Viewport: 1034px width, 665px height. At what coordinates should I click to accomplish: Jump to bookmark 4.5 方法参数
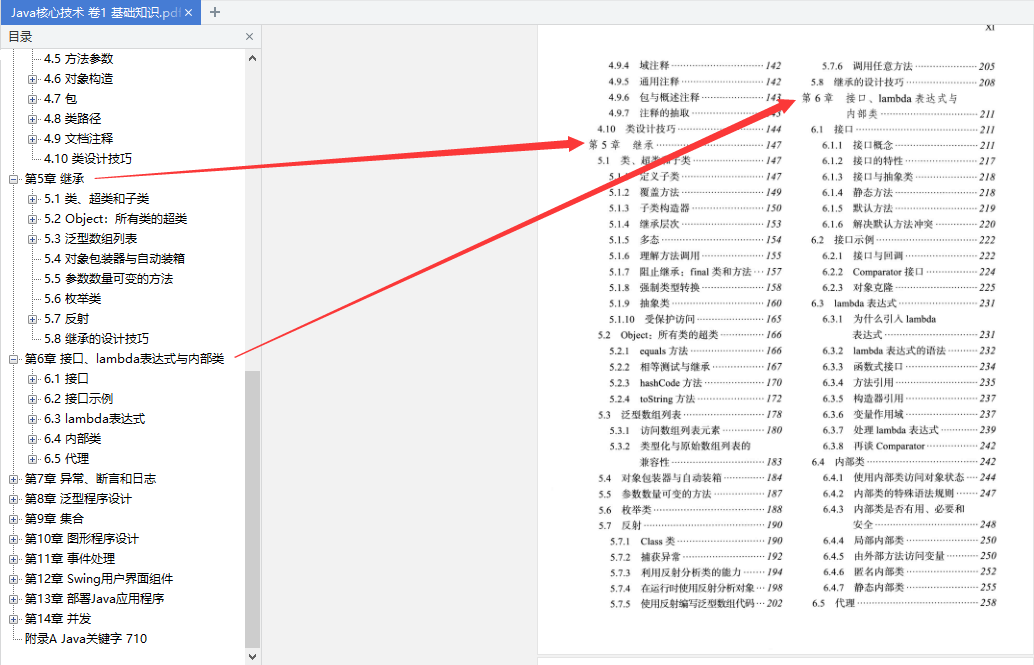pyautogui.click(x=78, y=59)
